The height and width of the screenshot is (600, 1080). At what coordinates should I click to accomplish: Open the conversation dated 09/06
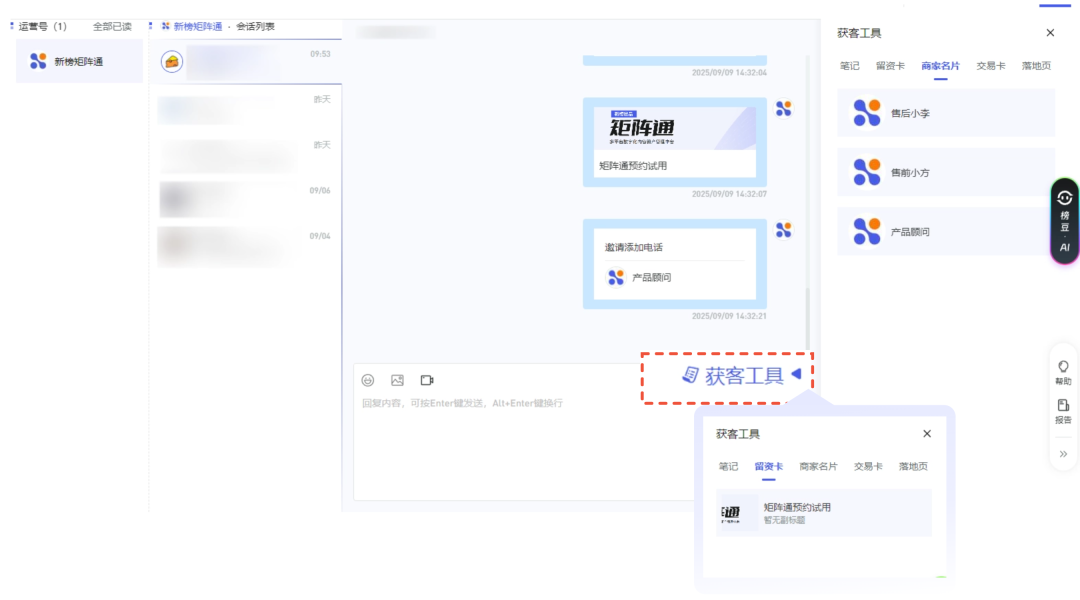[246, 200]
